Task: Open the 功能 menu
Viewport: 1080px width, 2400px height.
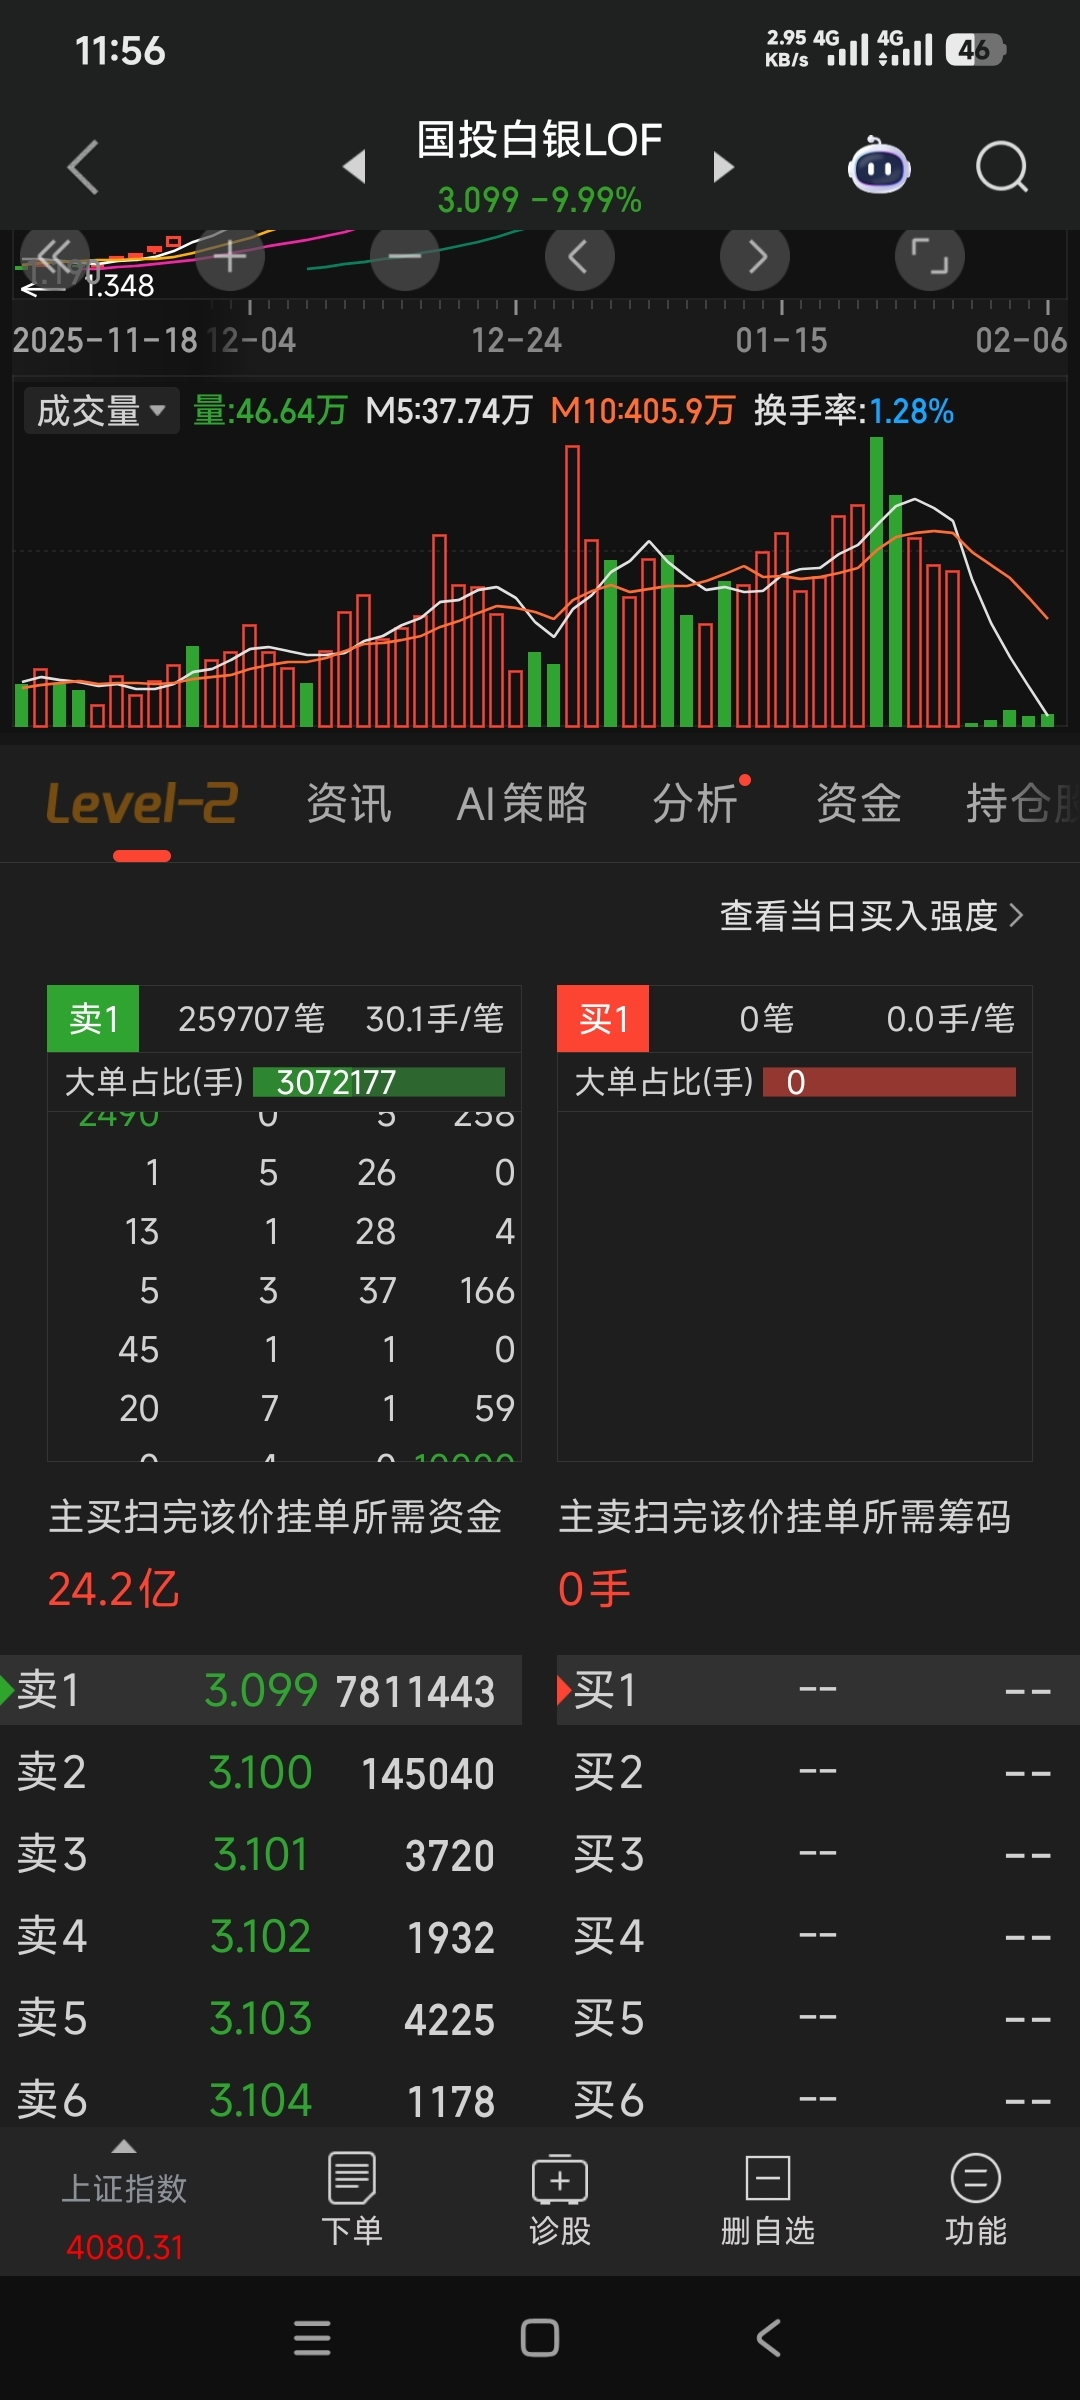Action: point(976,2199)
